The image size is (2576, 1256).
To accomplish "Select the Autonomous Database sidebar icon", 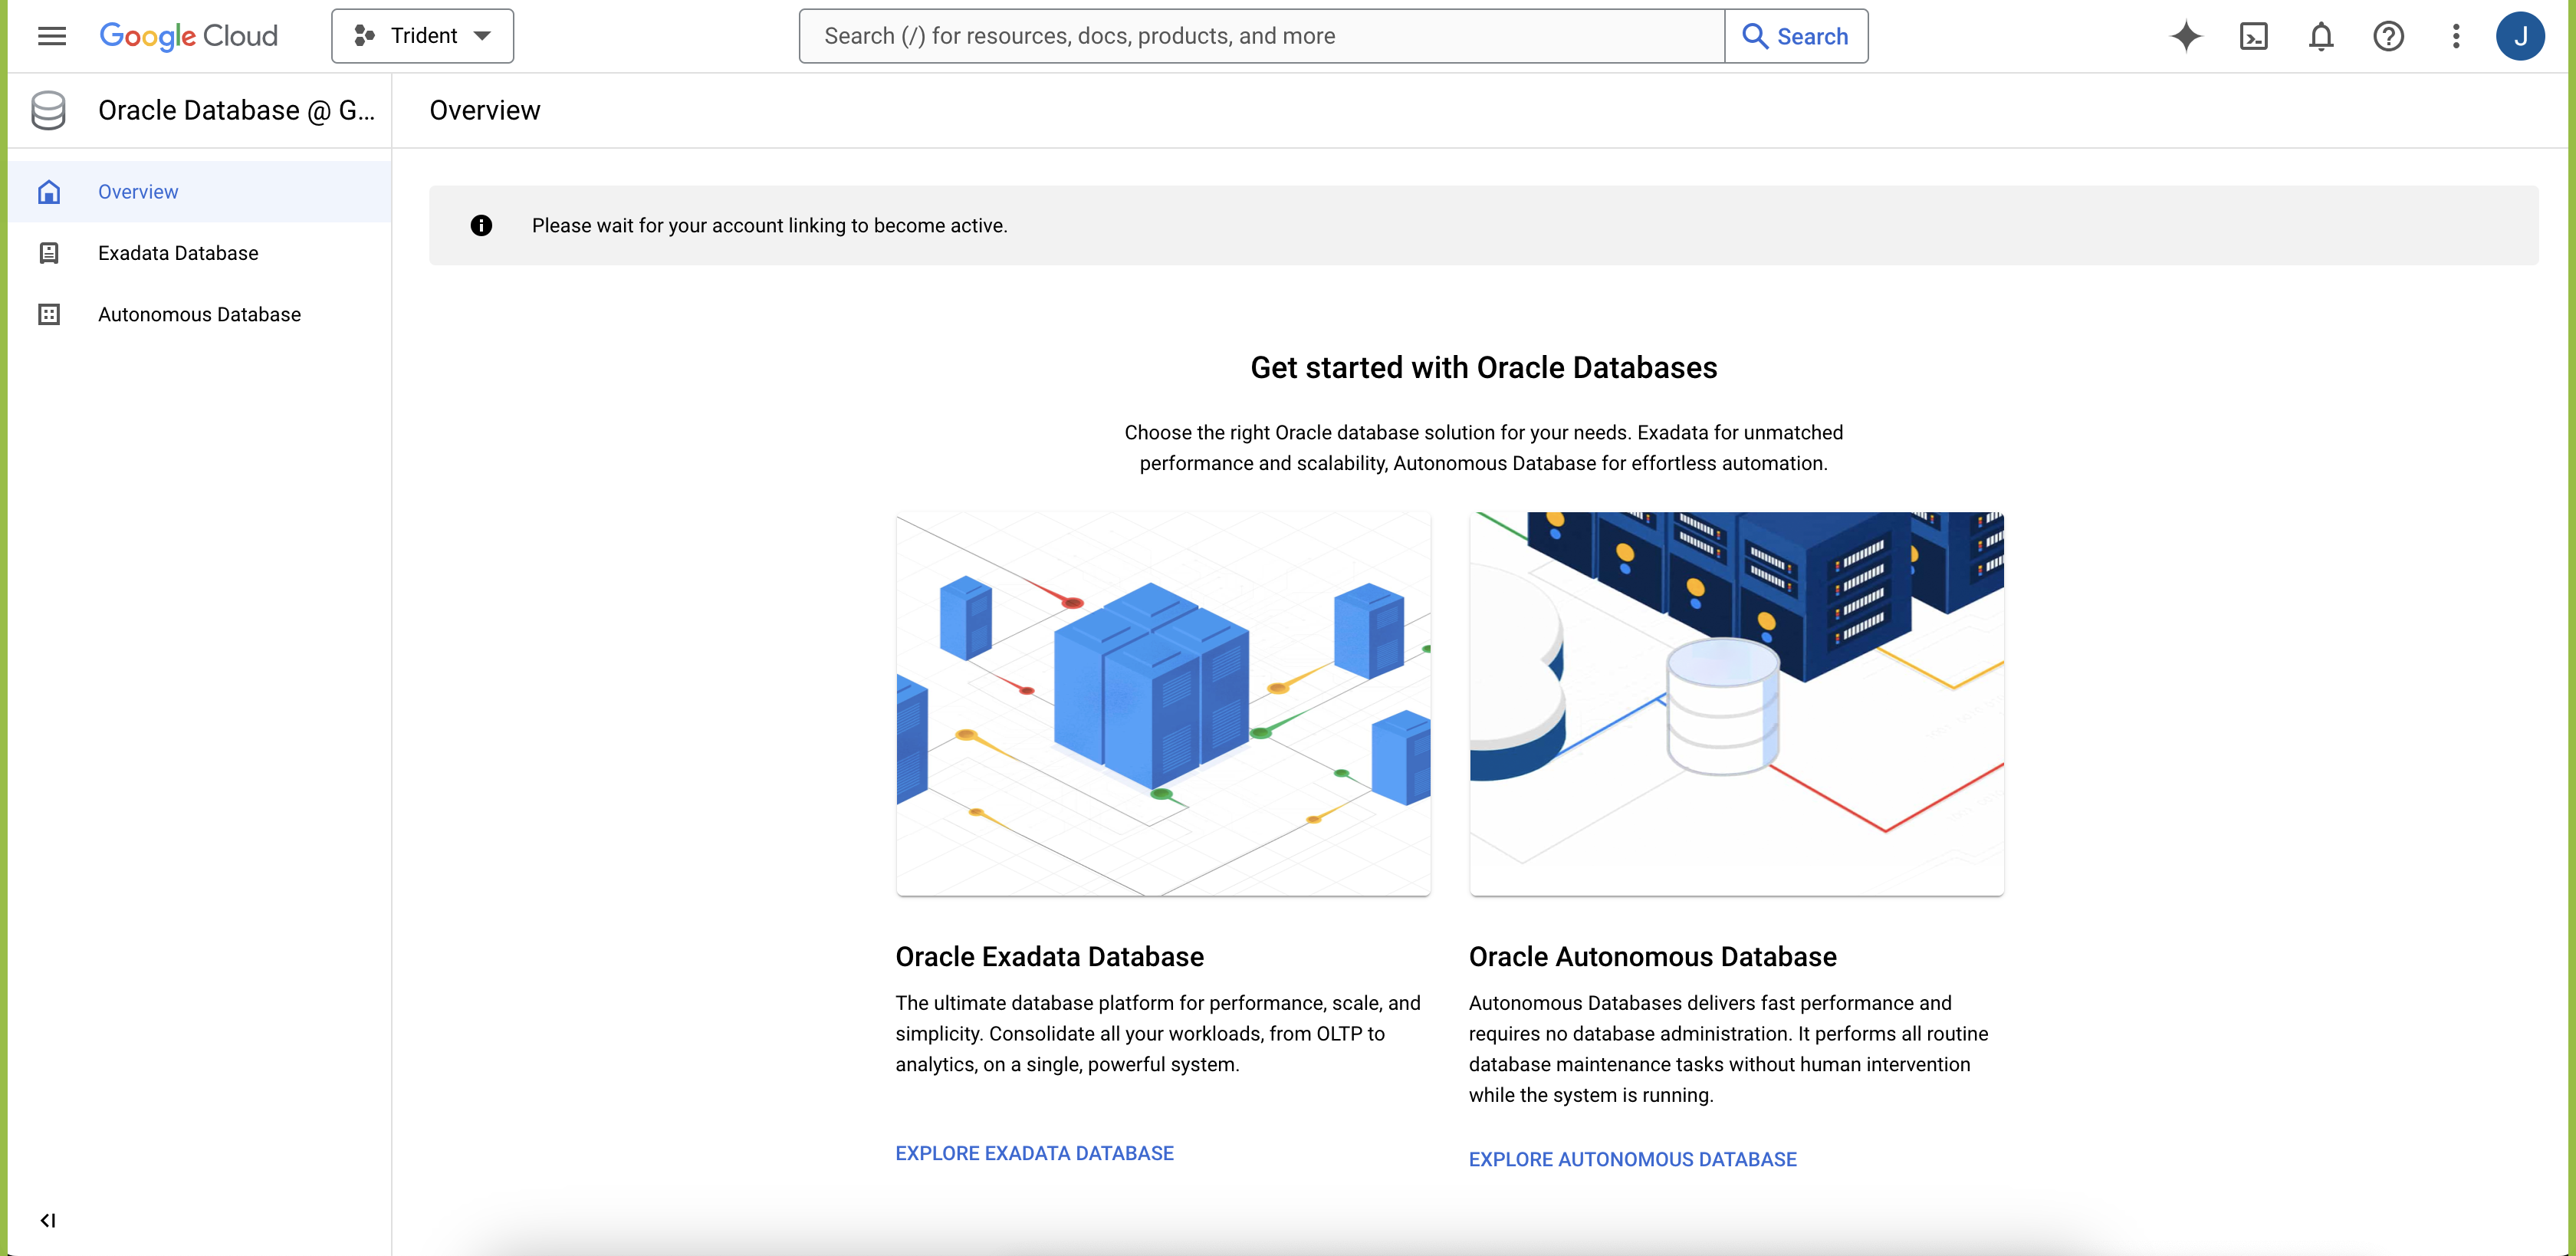I will pos(49,314).
